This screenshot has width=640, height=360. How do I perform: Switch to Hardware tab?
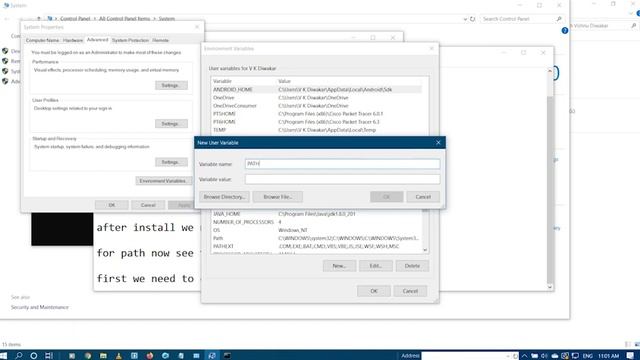tap(73, 40)
